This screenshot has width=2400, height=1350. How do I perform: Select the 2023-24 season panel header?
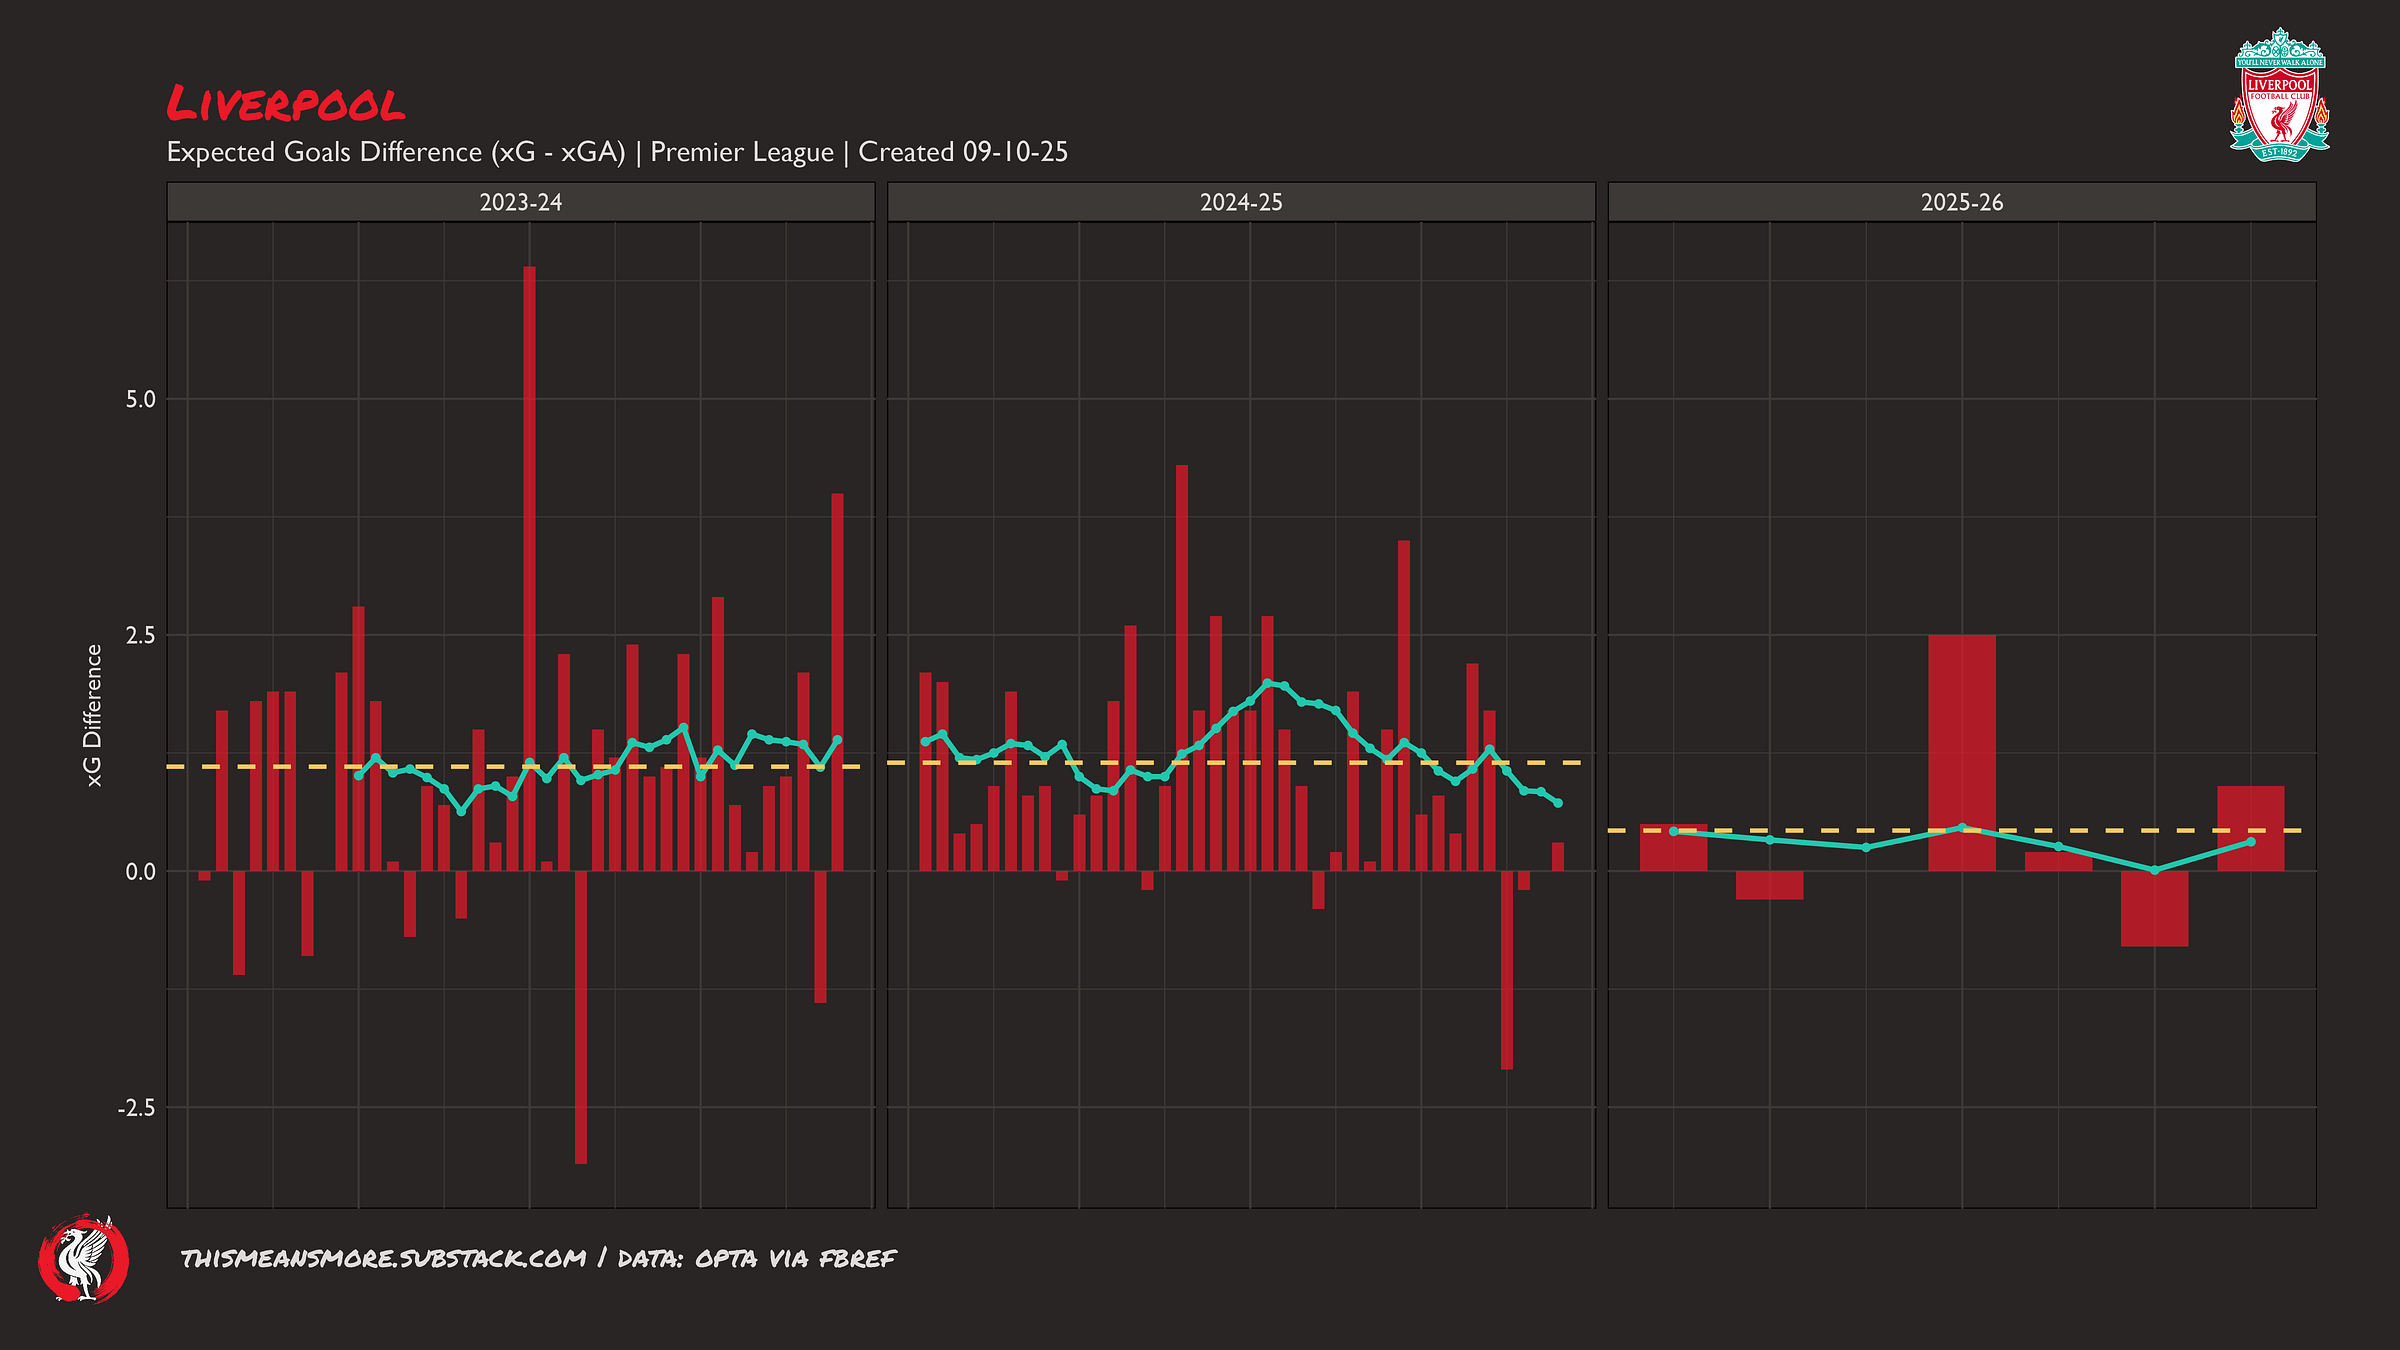(x=520, y=202)
